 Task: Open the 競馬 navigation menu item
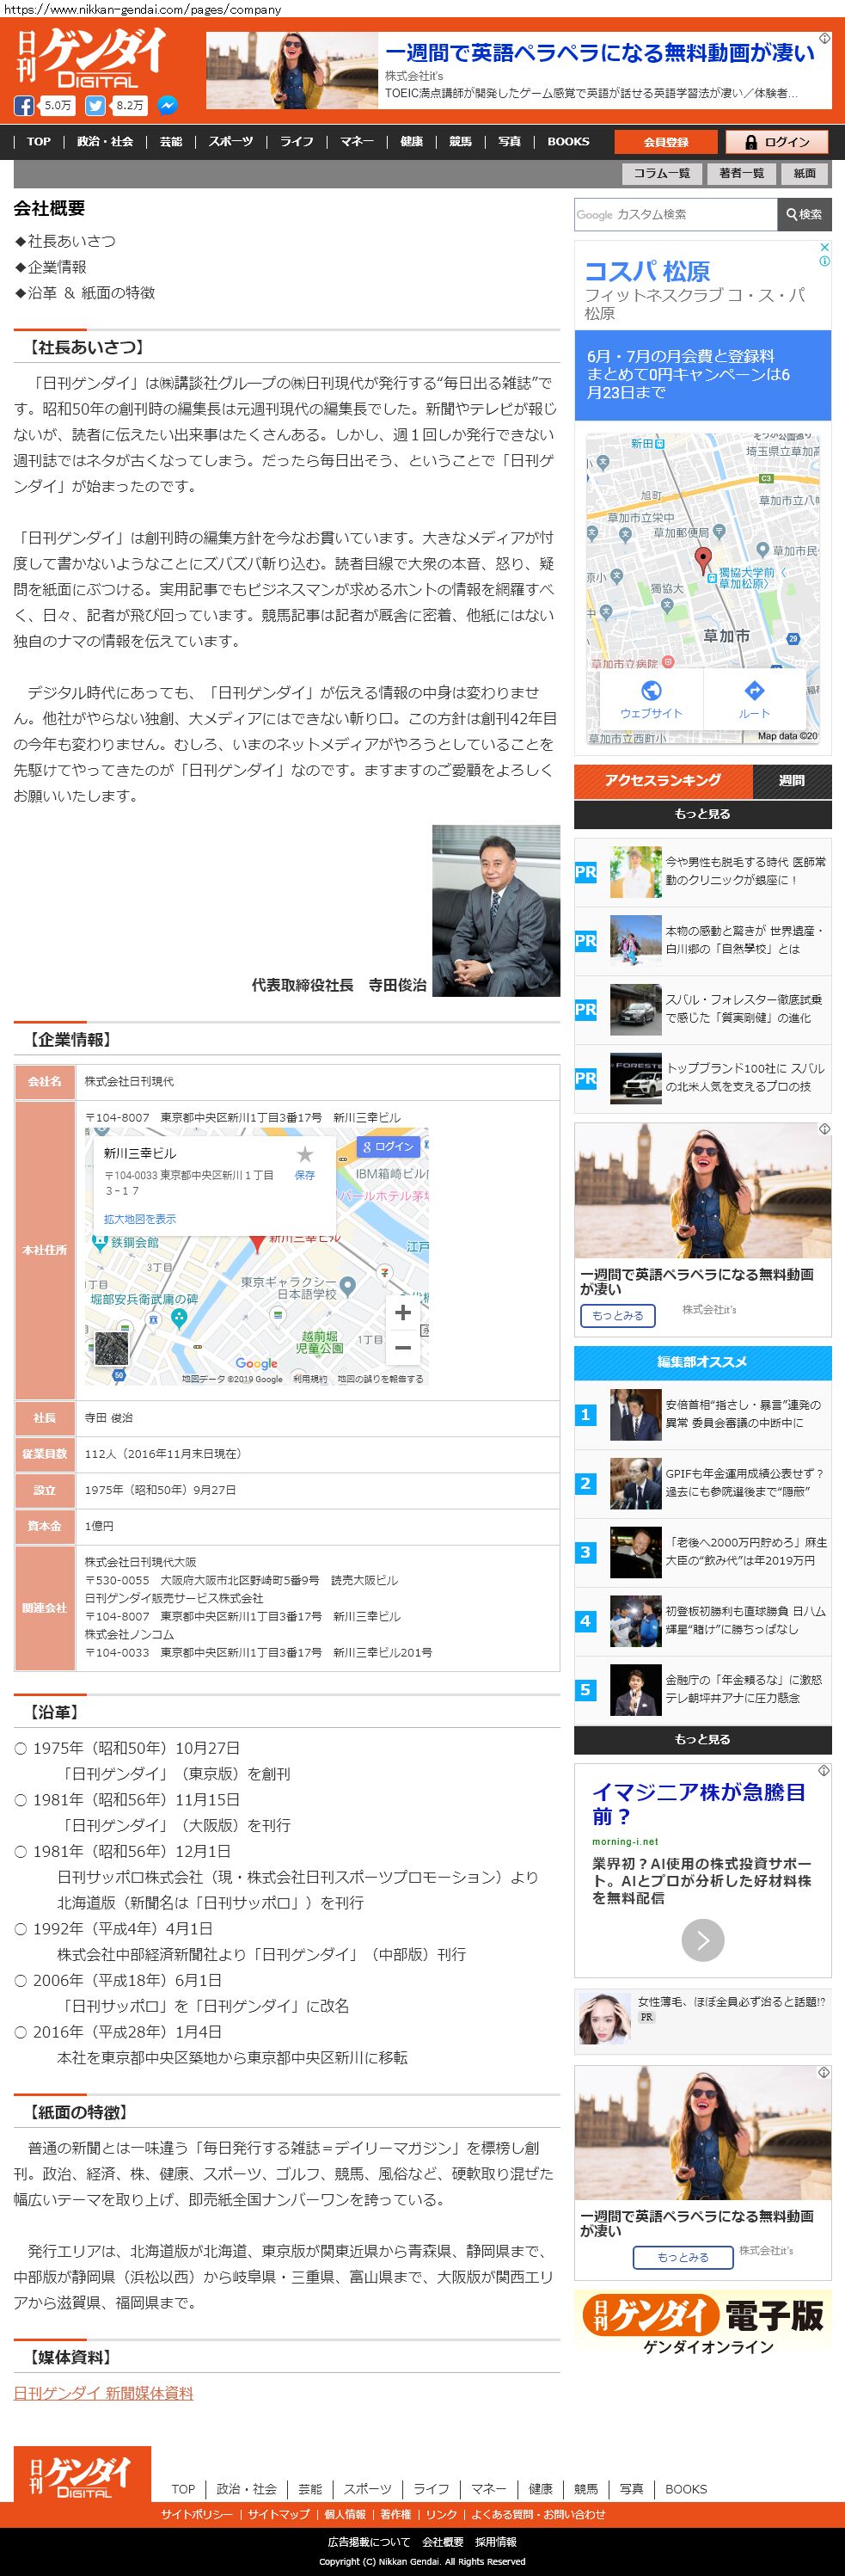[x=460, y=142]
